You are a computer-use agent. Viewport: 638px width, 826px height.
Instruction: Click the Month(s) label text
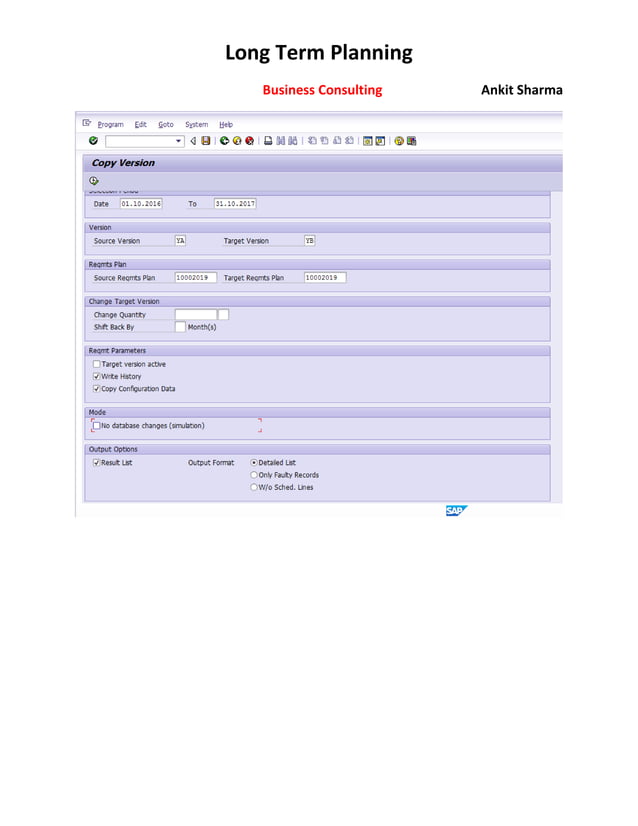(202, 327)
